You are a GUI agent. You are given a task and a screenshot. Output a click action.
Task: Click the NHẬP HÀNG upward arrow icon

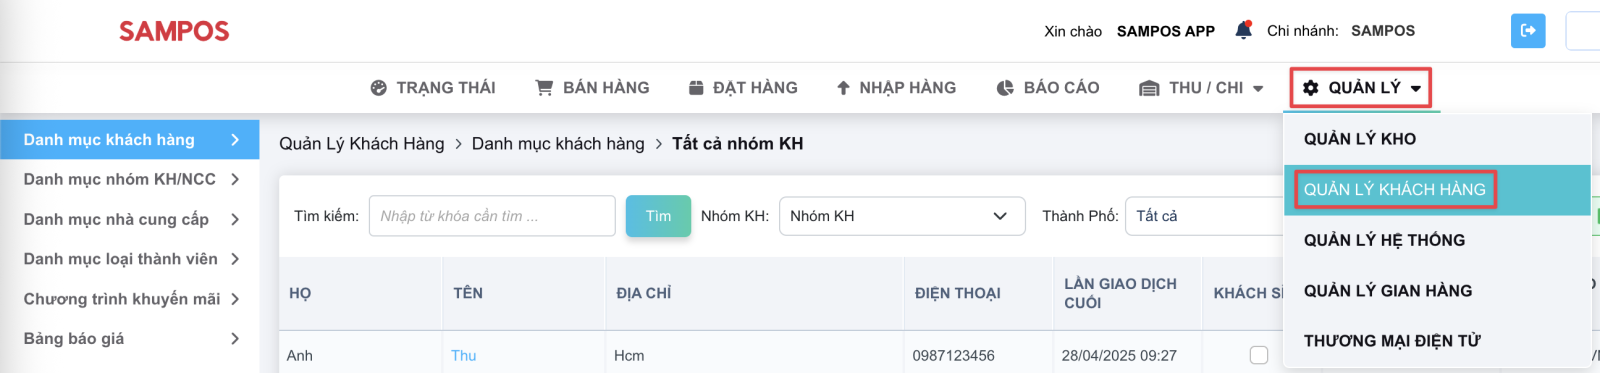[x=843, y=88]
